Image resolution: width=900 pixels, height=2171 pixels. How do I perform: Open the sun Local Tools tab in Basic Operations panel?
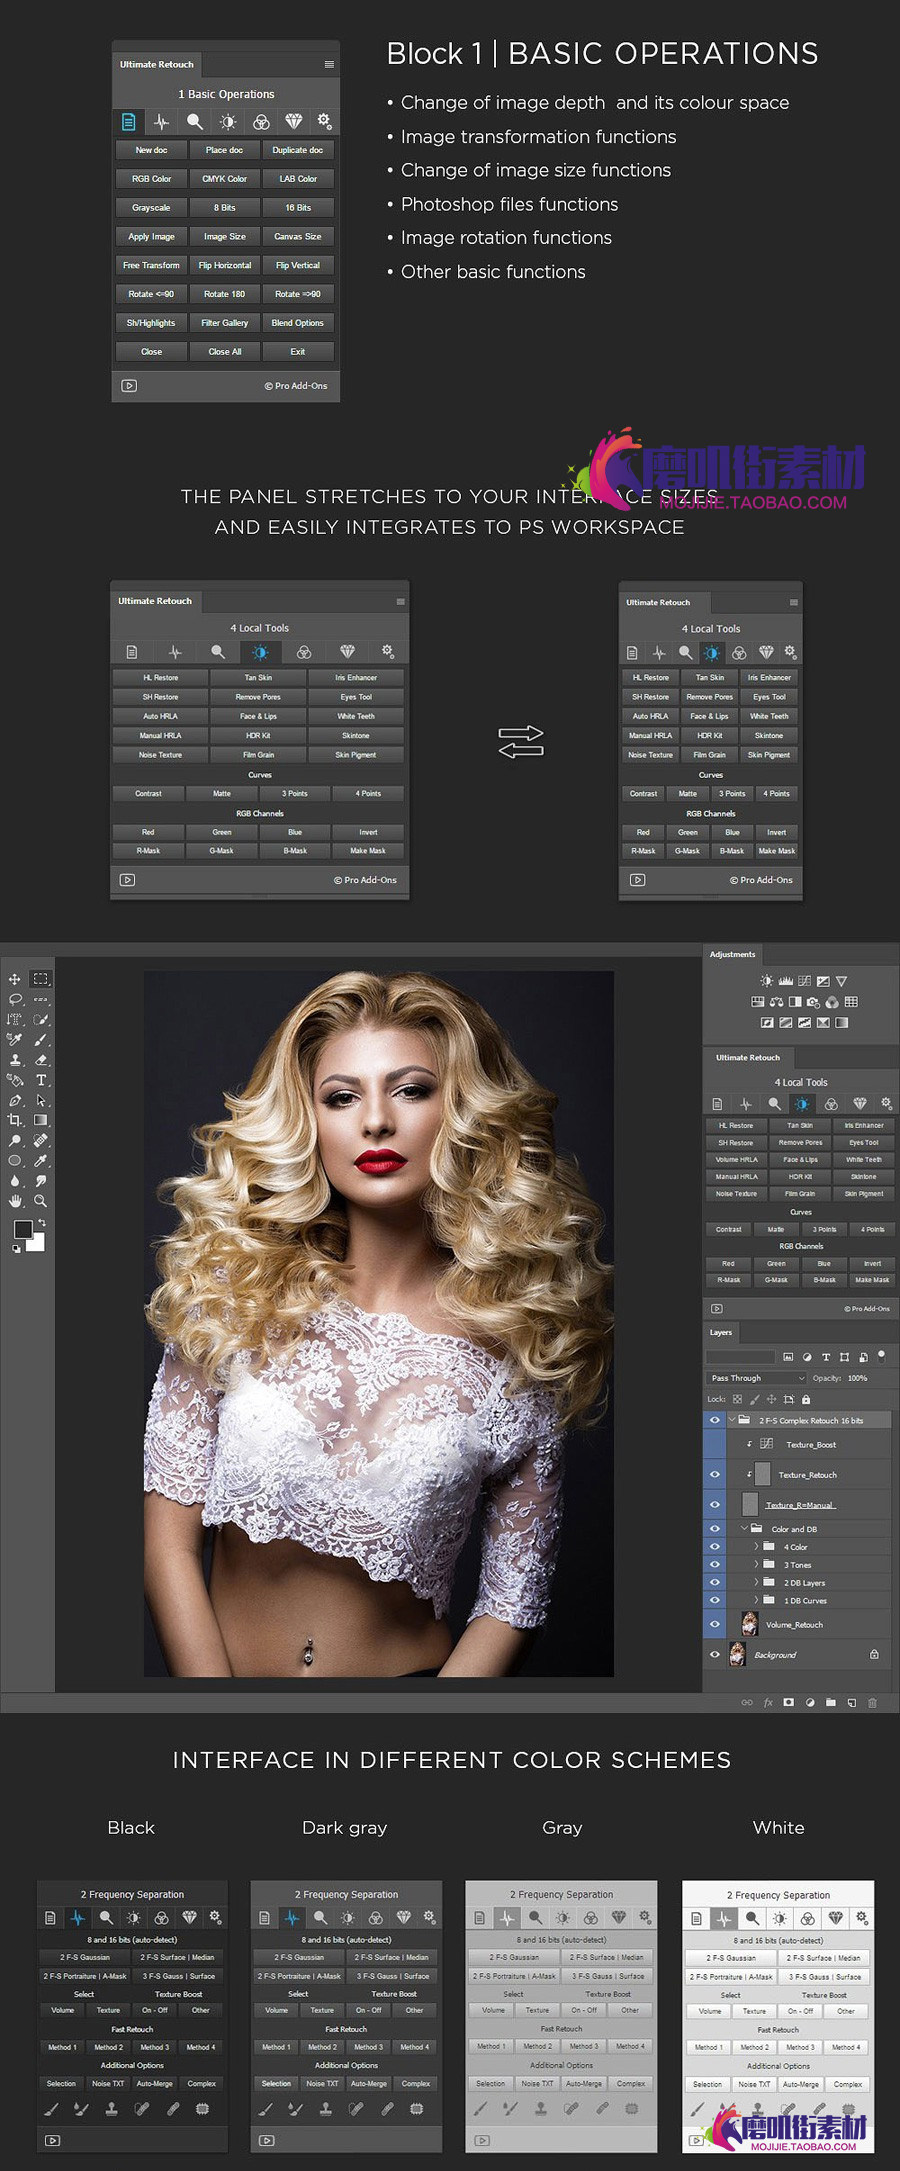pos(228,121)
